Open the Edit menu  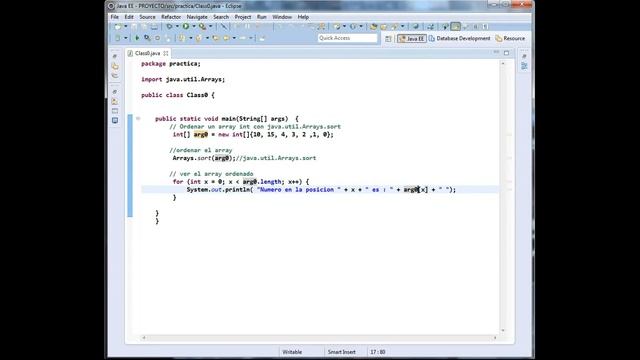click(129, 17)
